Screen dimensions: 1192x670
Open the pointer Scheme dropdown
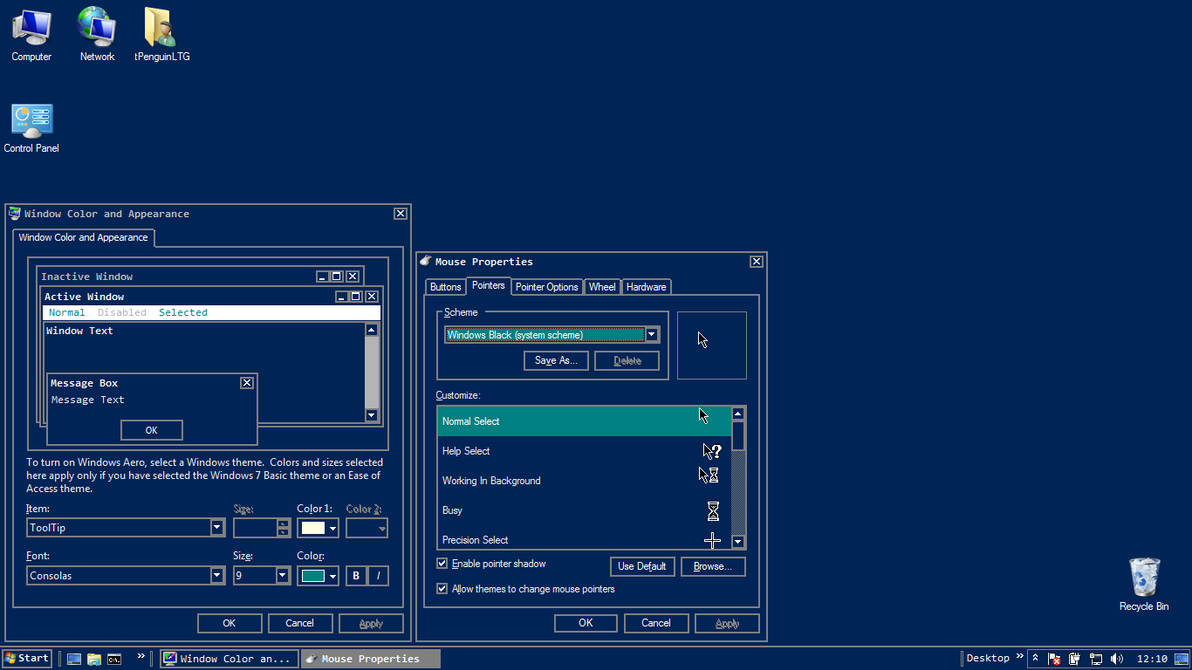pyautogui.click(x=653, y=334)
